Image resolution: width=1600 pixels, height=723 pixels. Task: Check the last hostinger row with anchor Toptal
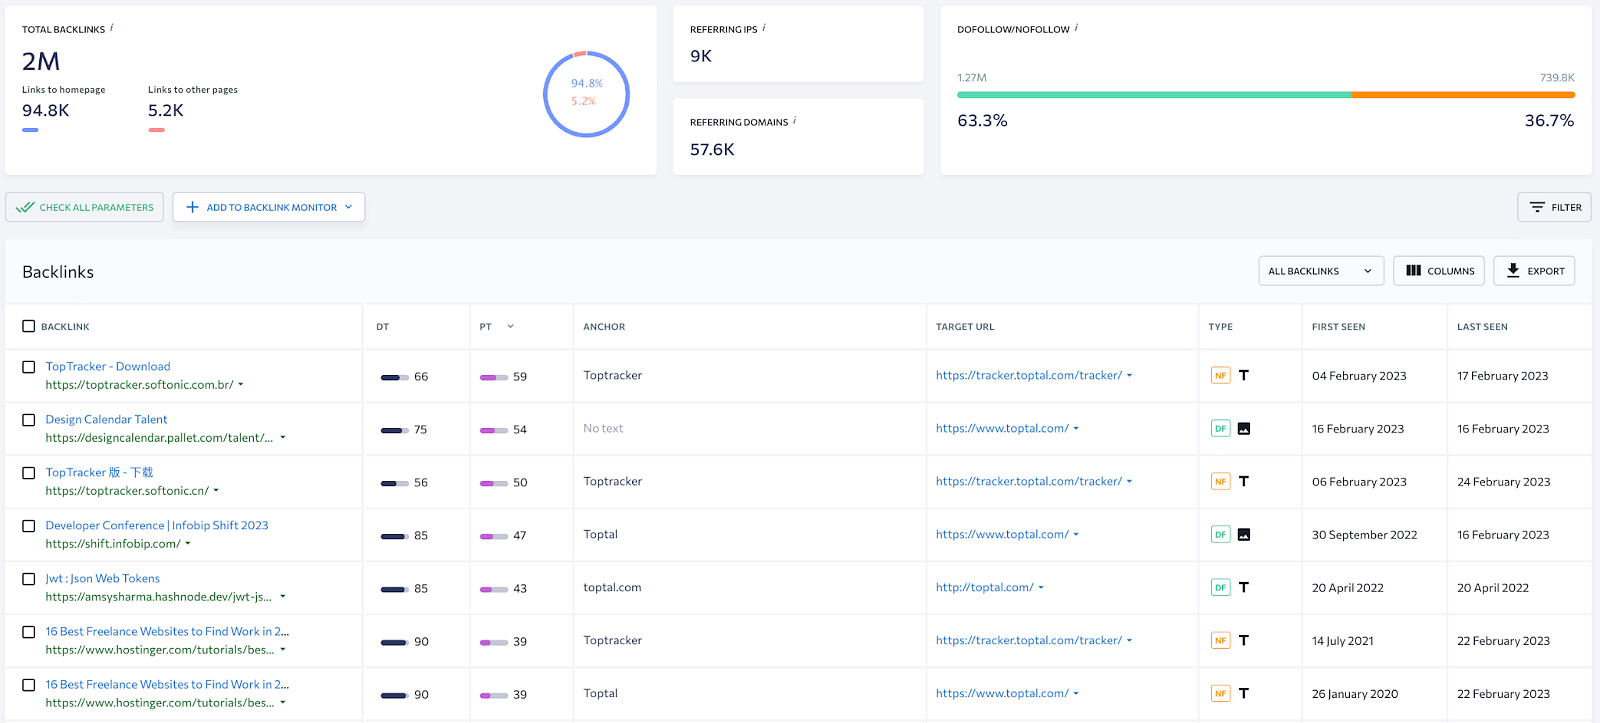click(x=29, y=685)
